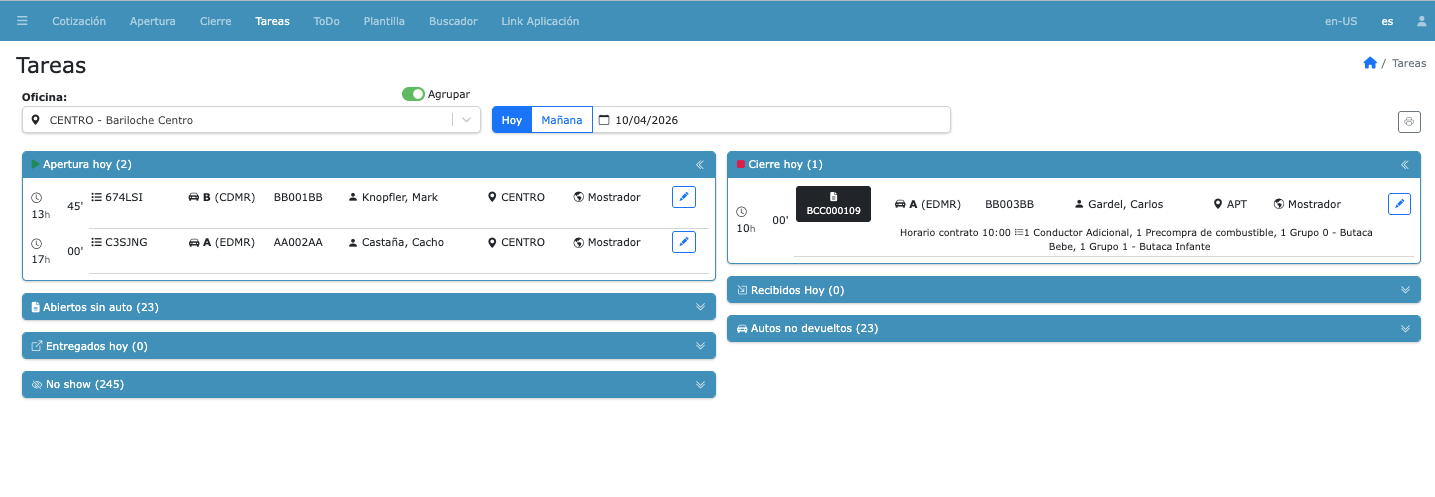Click the home breadcrumb icon
The height and width of the screenshot is (497, 1435).
pyautogui.click(x=1370, y=63)
